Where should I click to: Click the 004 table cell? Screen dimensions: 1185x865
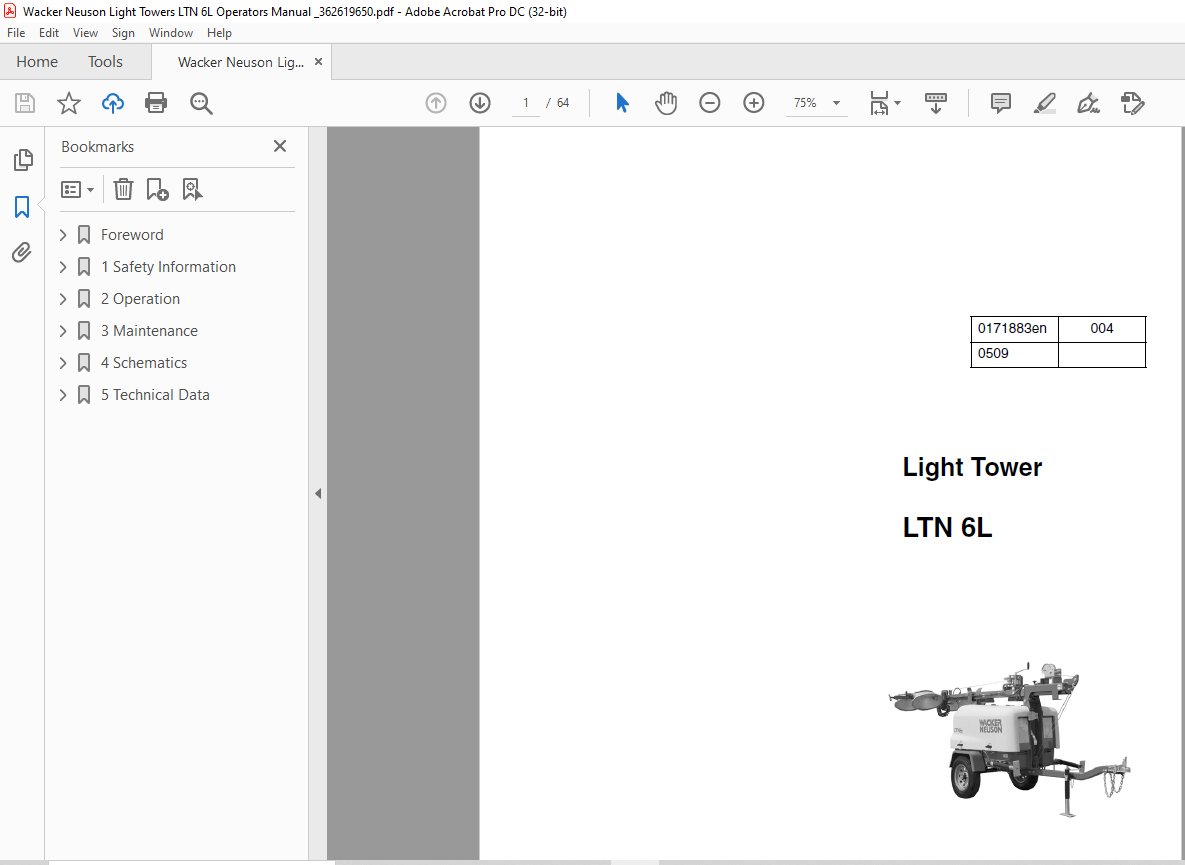tap(1102, 329)
